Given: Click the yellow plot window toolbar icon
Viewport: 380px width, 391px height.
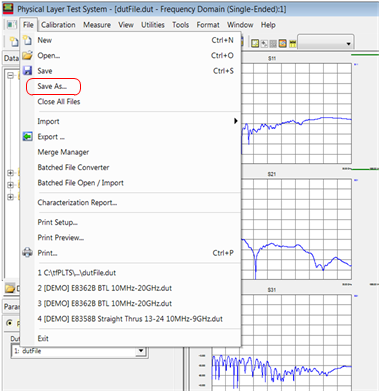Looking at the screenshot, I should (255, 43).
